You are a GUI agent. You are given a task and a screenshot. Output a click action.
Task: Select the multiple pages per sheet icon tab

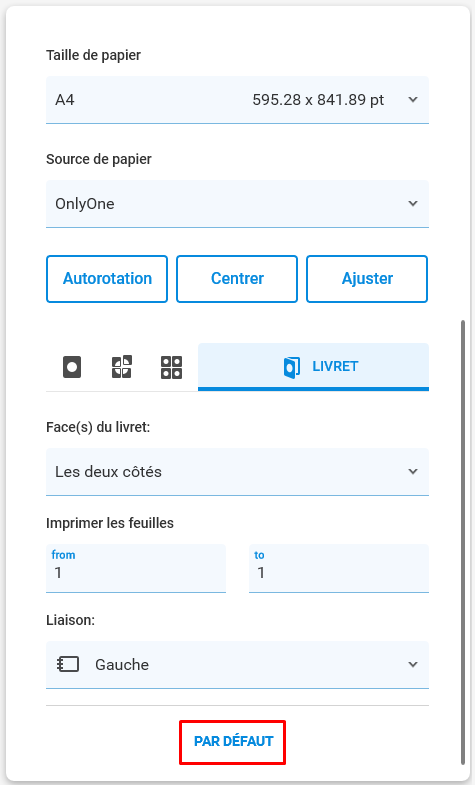tap(171, 367)
